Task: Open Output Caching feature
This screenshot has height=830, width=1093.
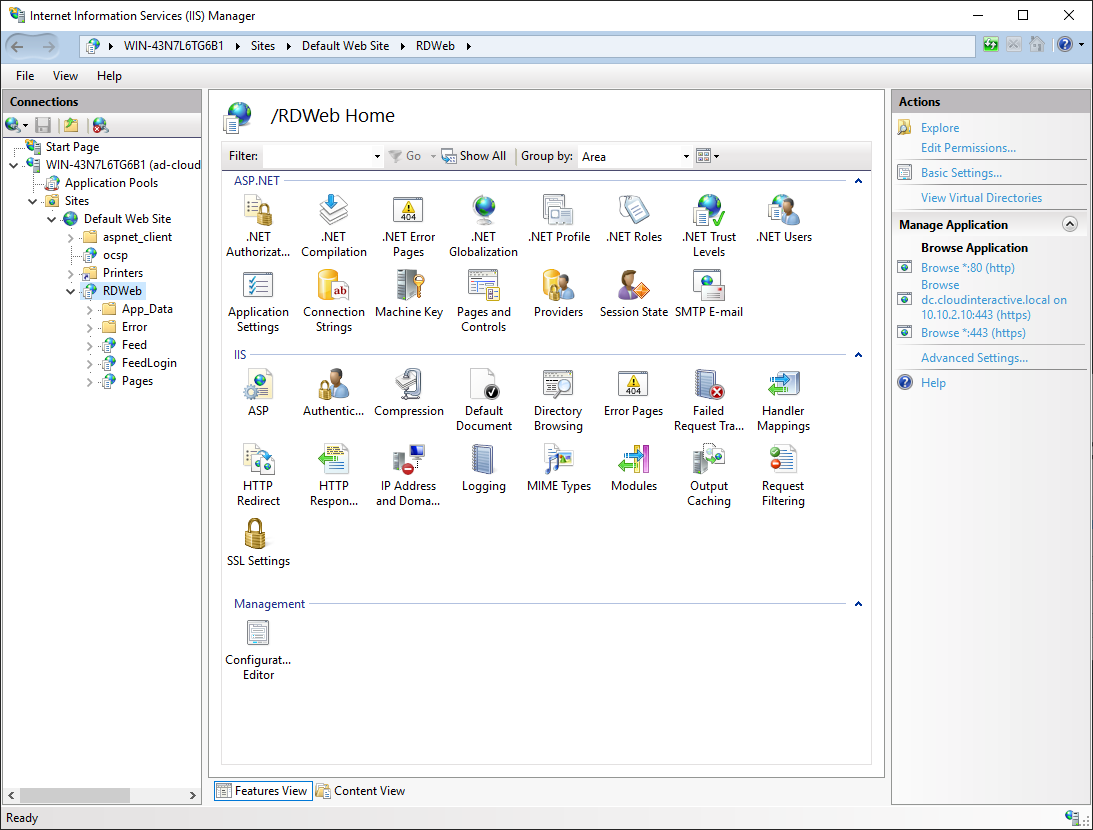Action: pyautogui.click(x=708, y=475)
